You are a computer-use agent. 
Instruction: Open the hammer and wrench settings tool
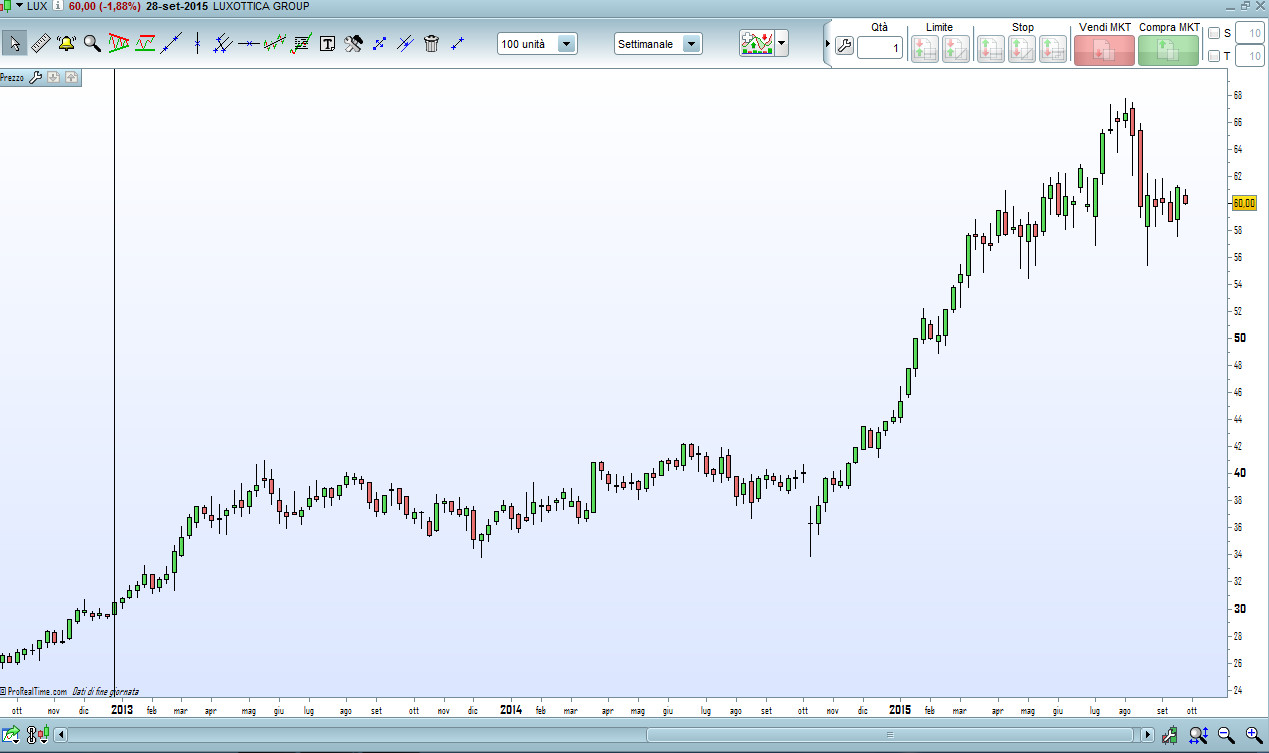(x=353, y=43)
